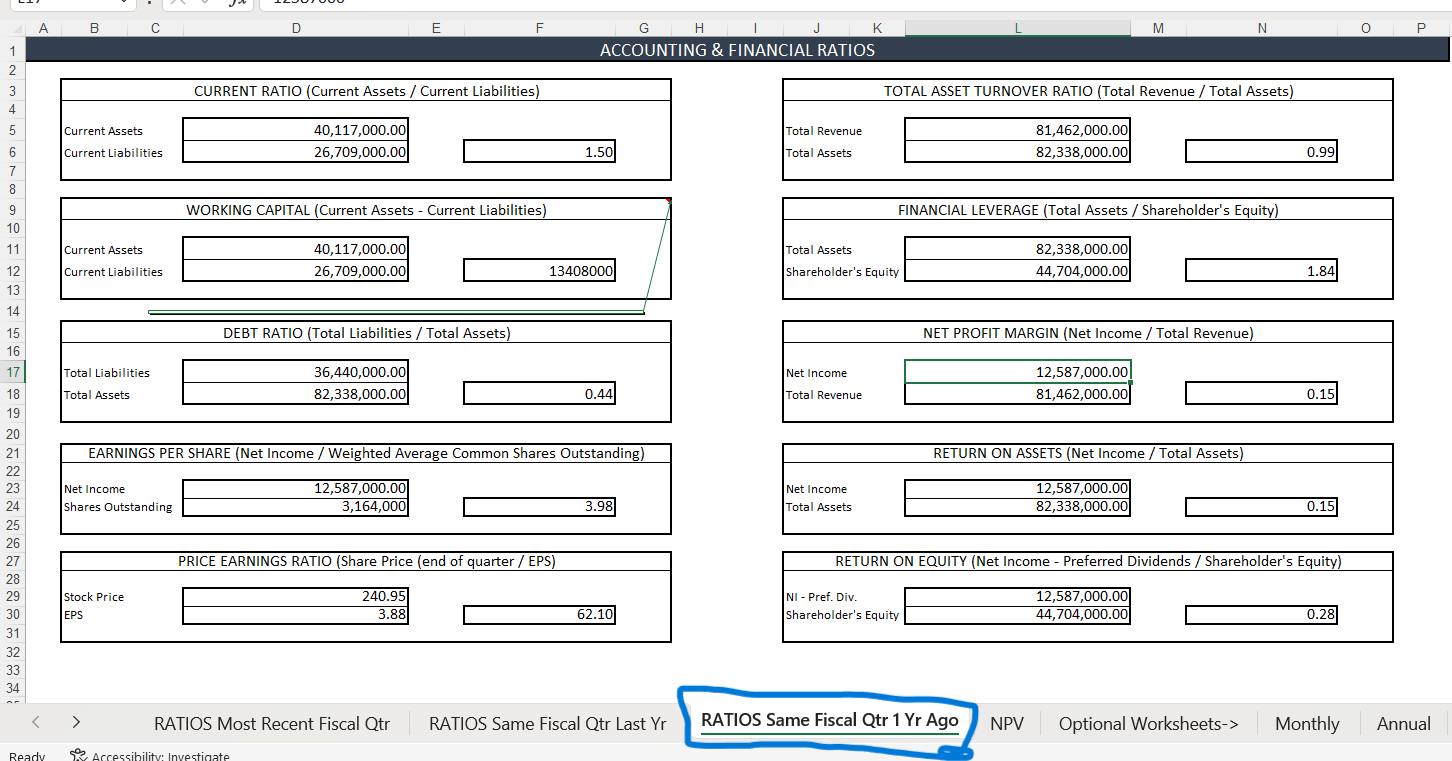Click the accessibility checker icon in status bar

79,755
